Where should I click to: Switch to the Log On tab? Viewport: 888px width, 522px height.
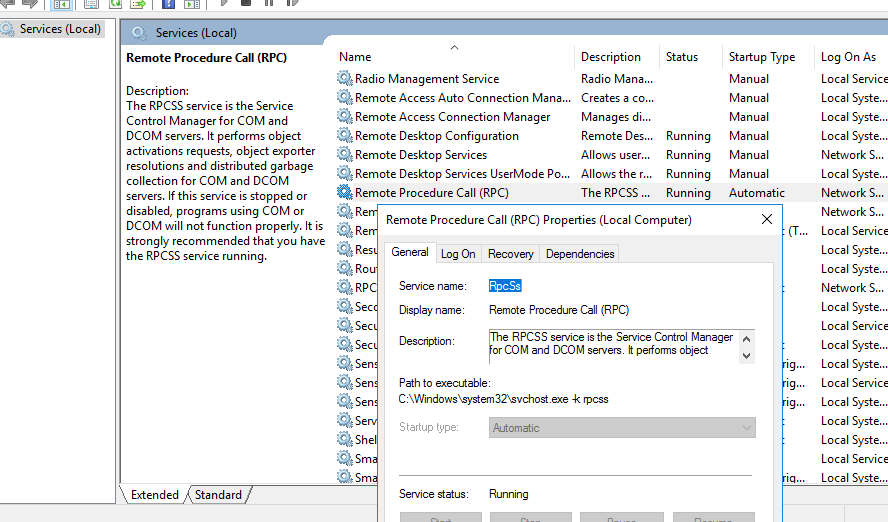458,254
